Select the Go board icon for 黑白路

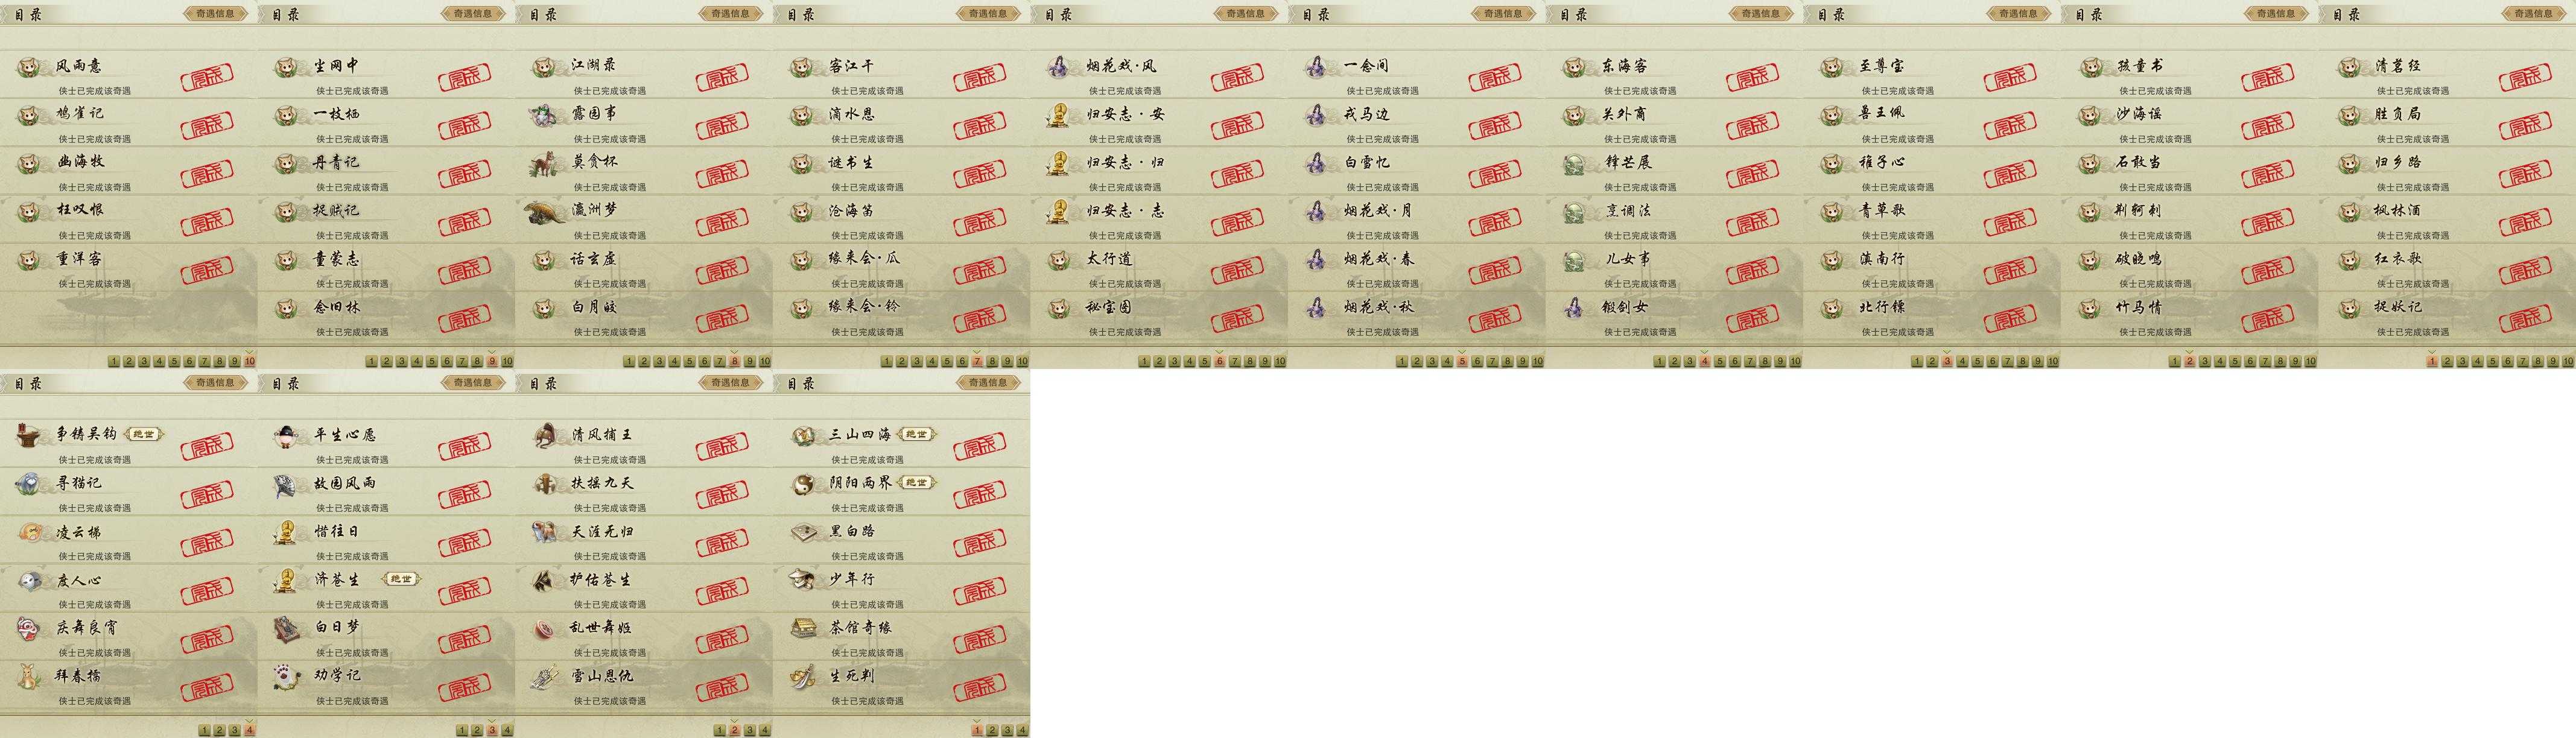click(803, 532)
